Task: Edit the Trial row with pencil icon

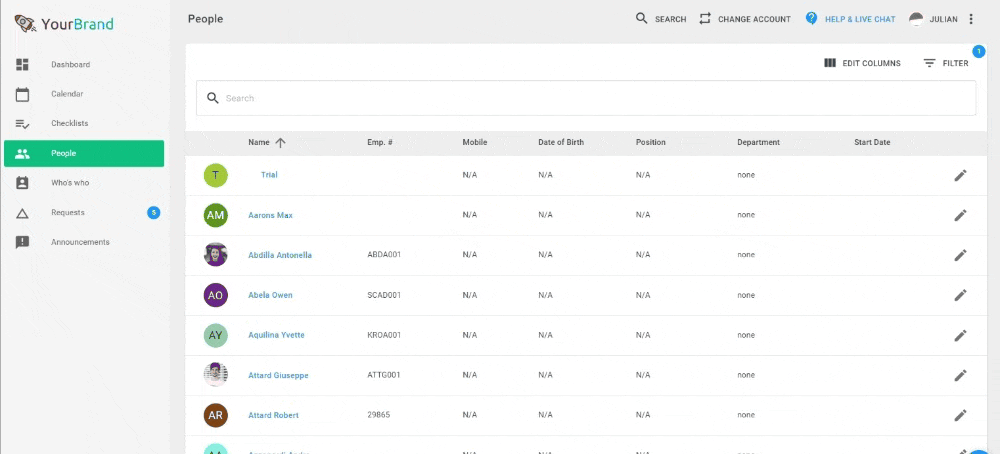Action: (x=960, y=175)
